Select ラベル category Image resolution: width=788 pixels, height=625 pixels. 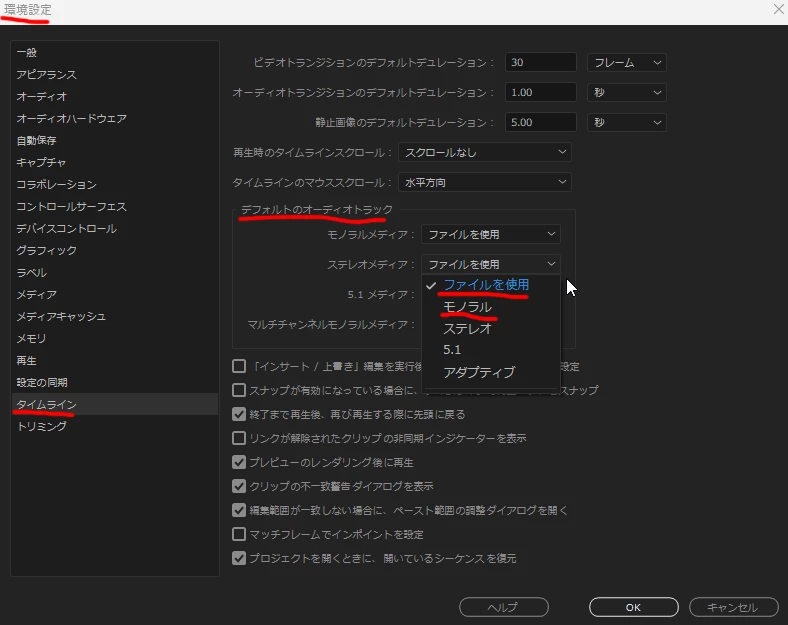tap(31, 272)
